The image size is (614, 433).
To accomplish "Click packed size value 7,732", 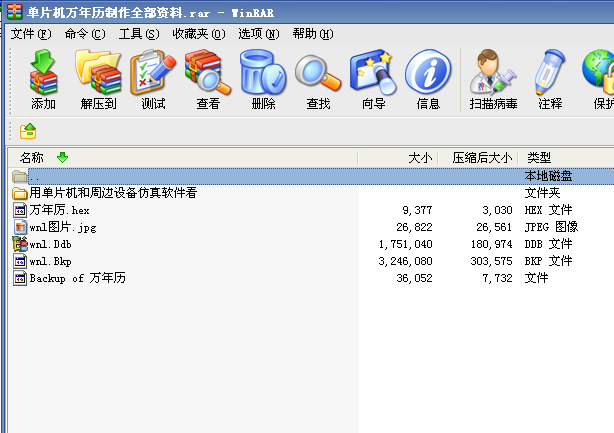I will (497, 278).
